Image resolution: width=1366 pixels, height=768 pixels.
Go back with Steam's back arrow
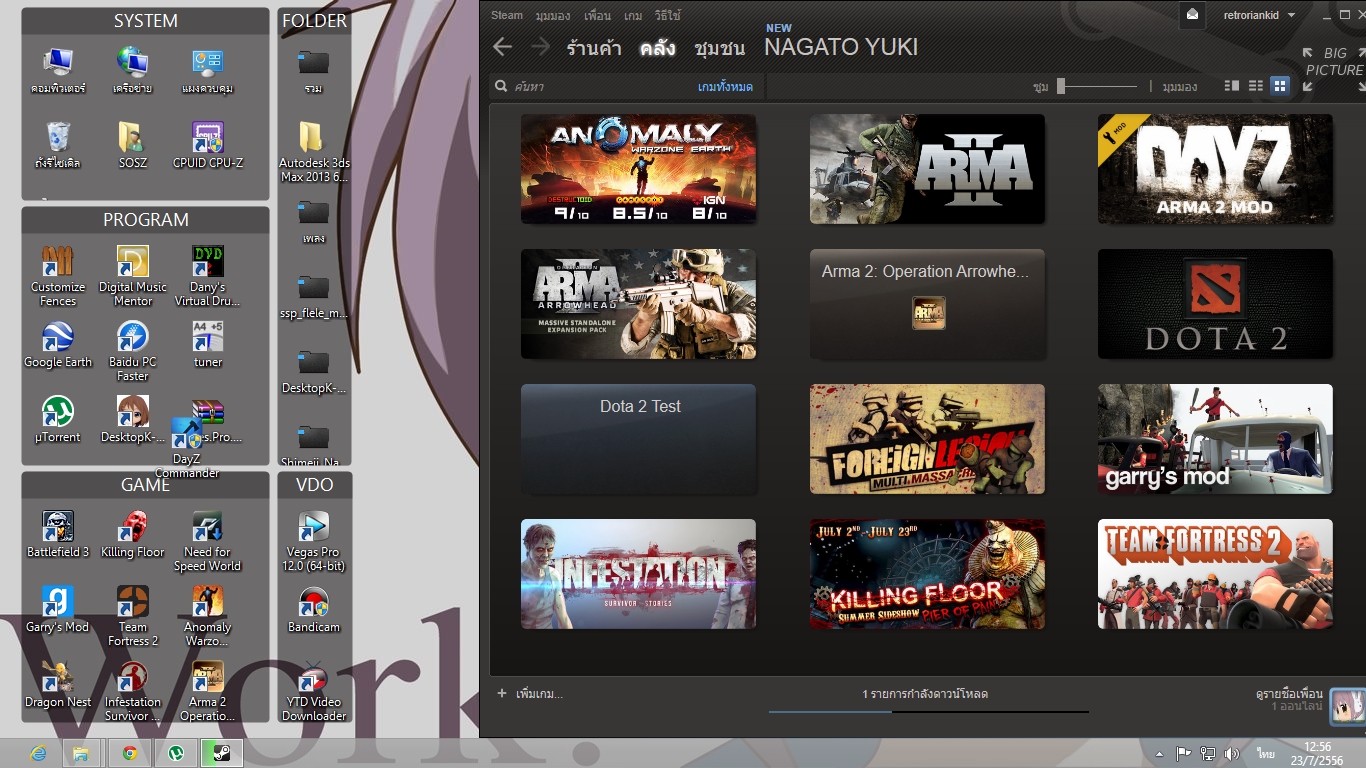click(503, 47)
